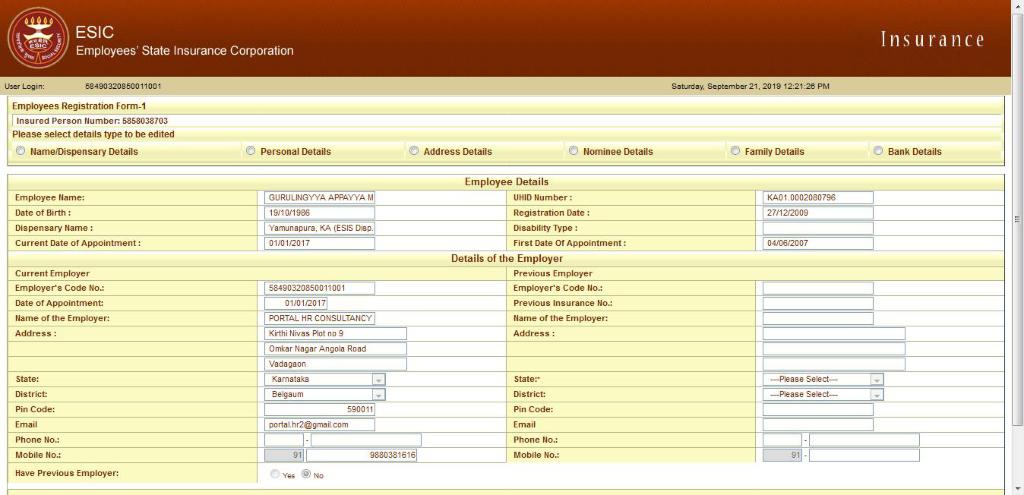Click current Name of the Employer field
Viewport: 1024px width, 495px height.
[319, 318]
